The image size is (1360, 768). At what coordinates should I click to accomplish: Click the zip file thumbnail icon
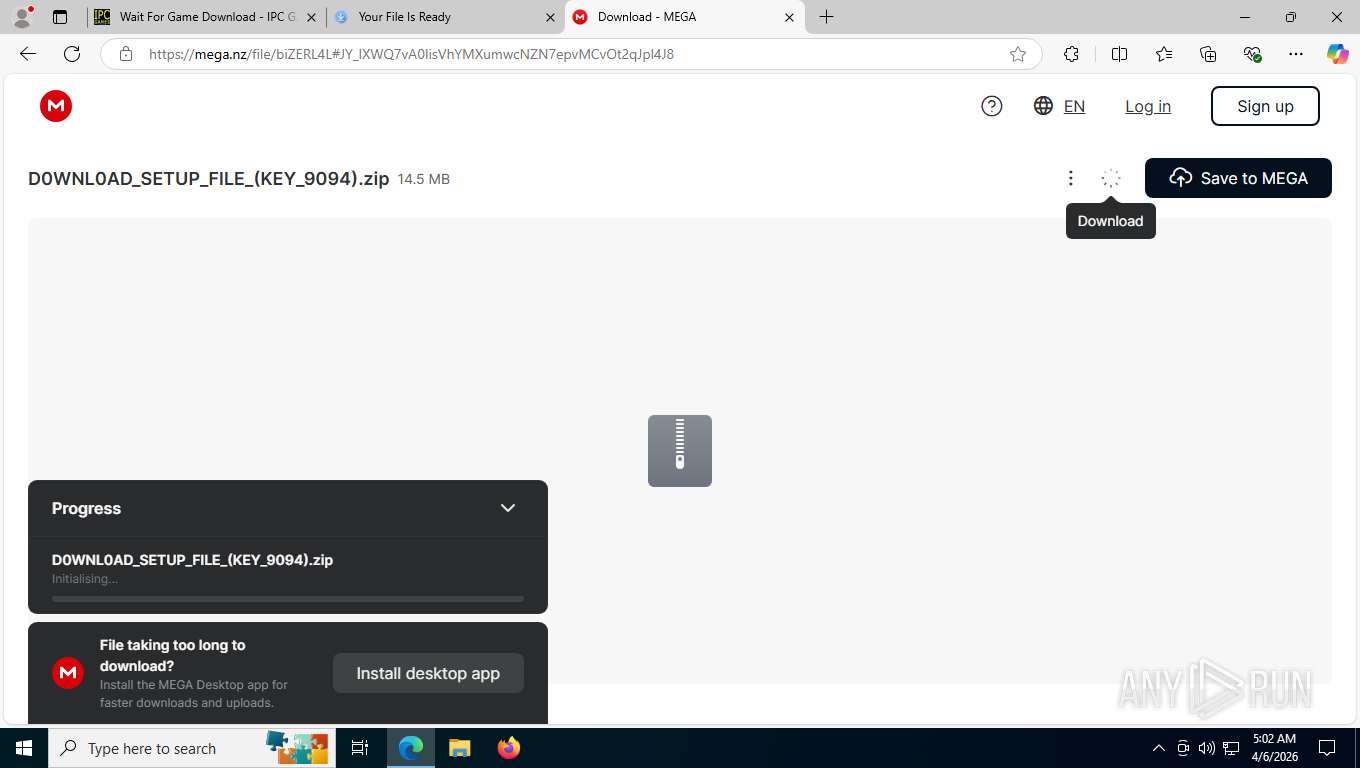(680, 451)
